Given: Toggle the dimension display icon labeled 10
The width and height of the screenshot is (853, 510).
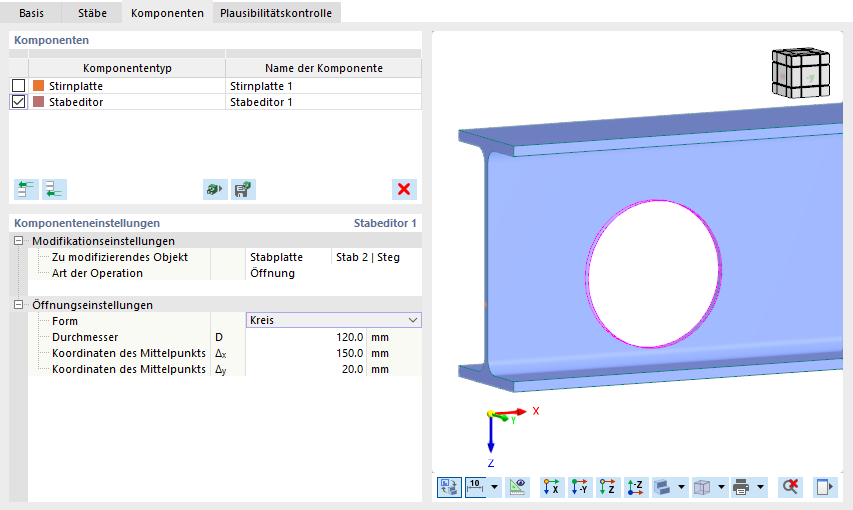Looking at the screenshot, I should tap(475, 487).
